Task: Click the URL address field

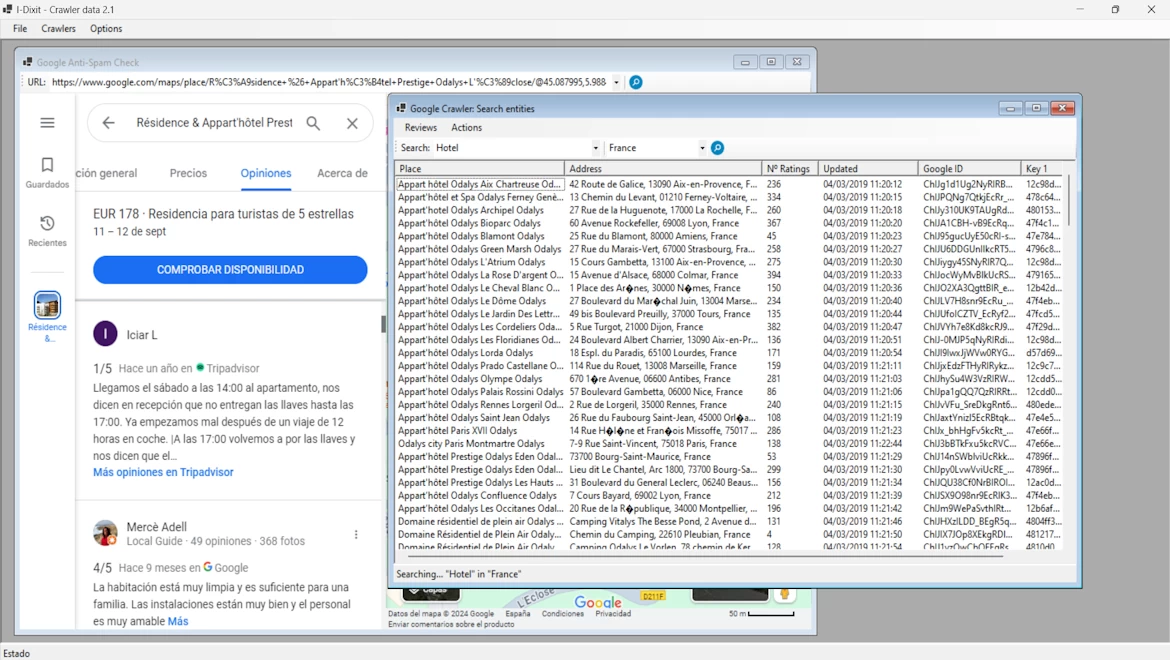Action: coord(330,82)
